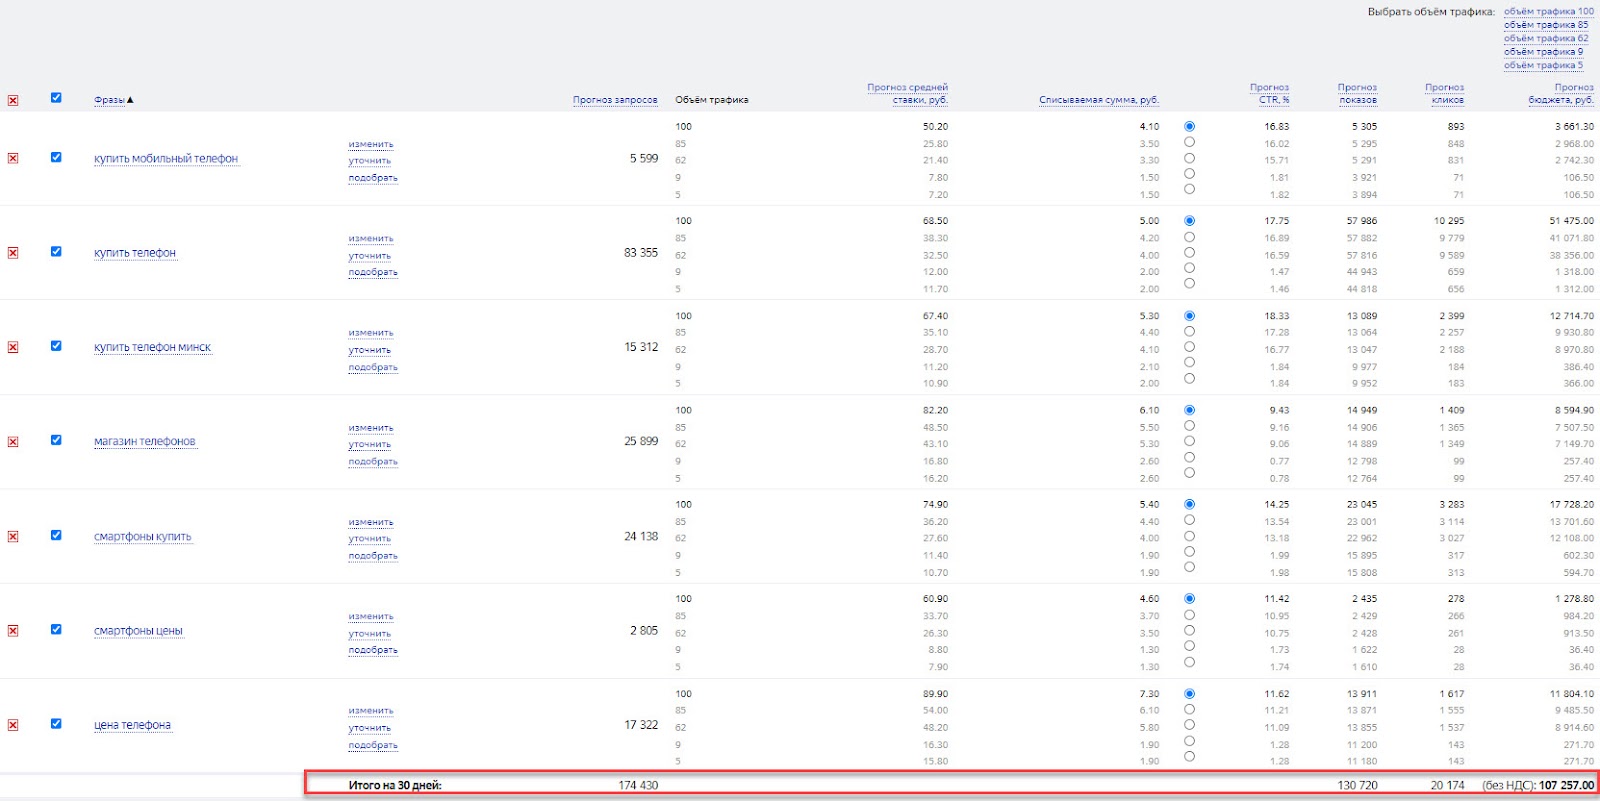The height and width of the screenshot is (801, 1600).
Task: Choose объём трафика 5 link at top
Action: click(1543, 65)
